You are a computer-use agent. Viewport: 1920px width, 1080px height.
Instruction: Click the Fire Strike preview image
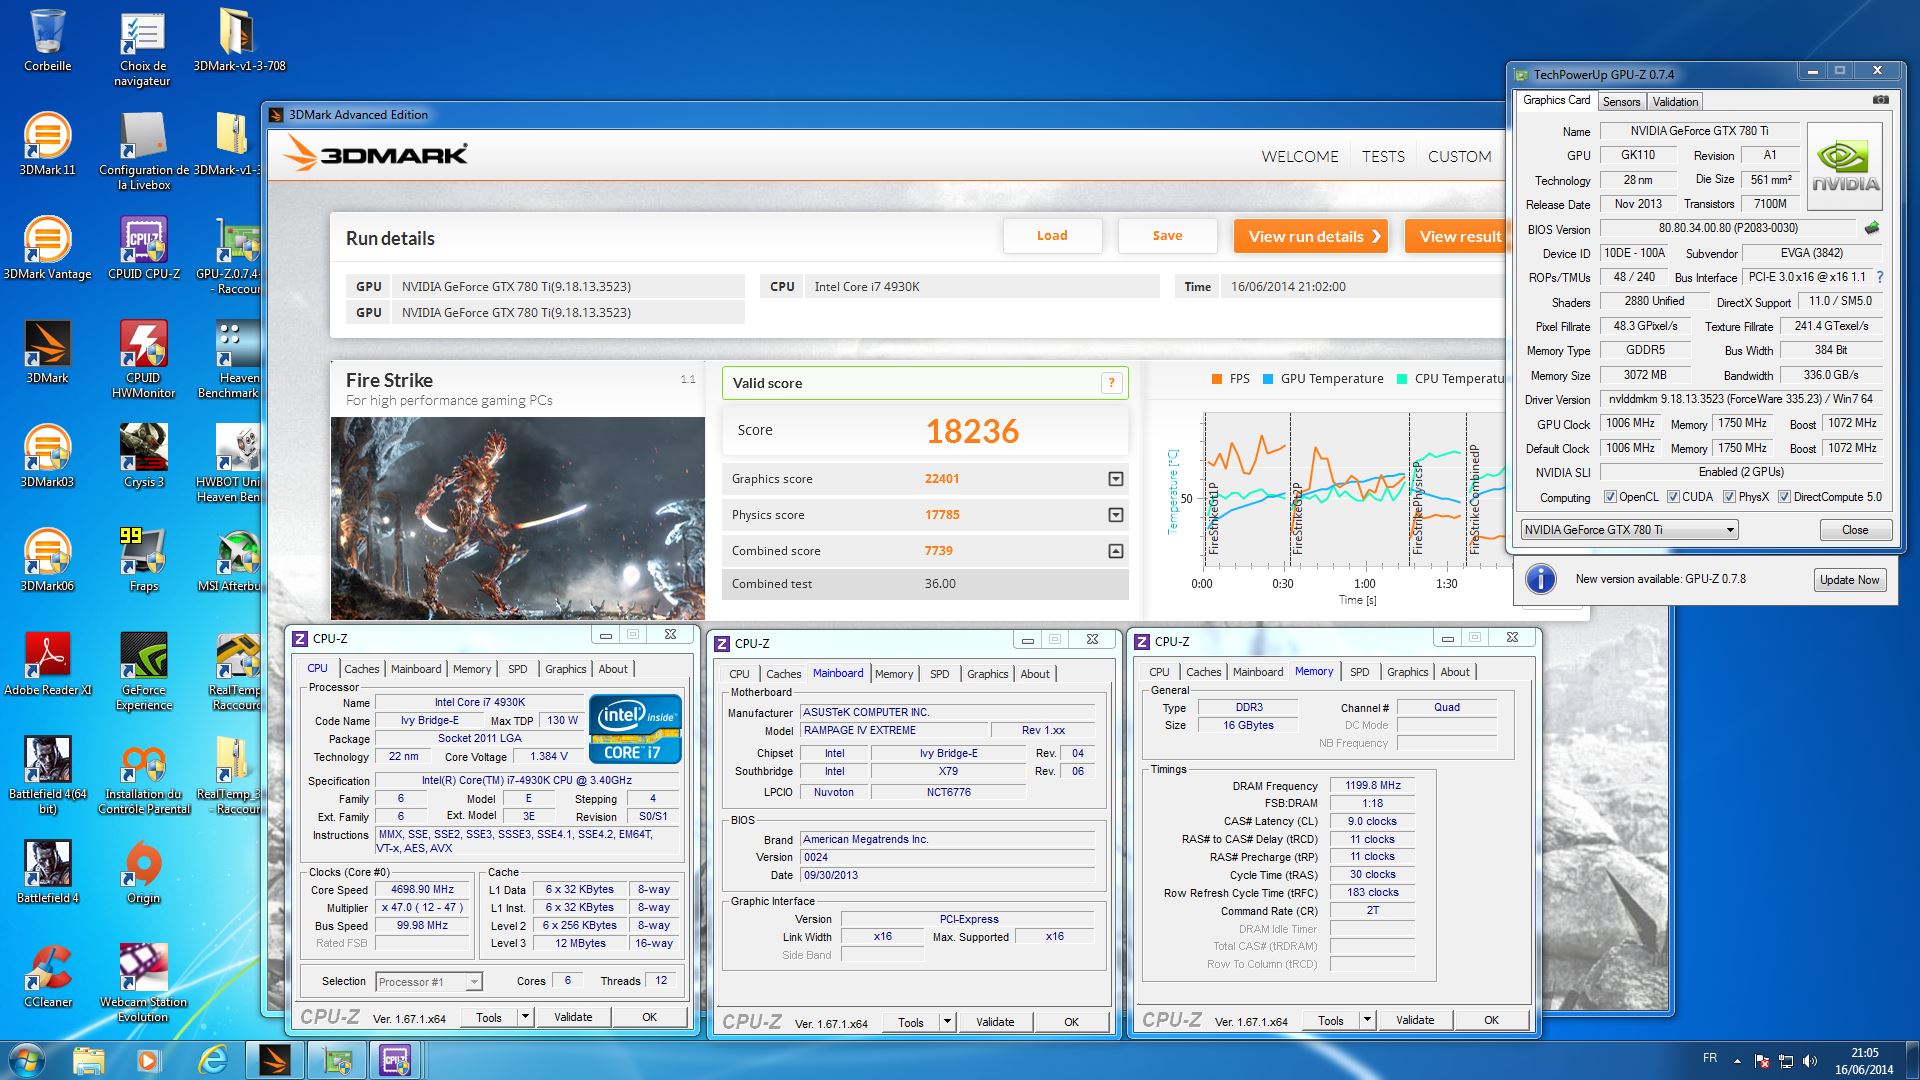coord(517,518)
